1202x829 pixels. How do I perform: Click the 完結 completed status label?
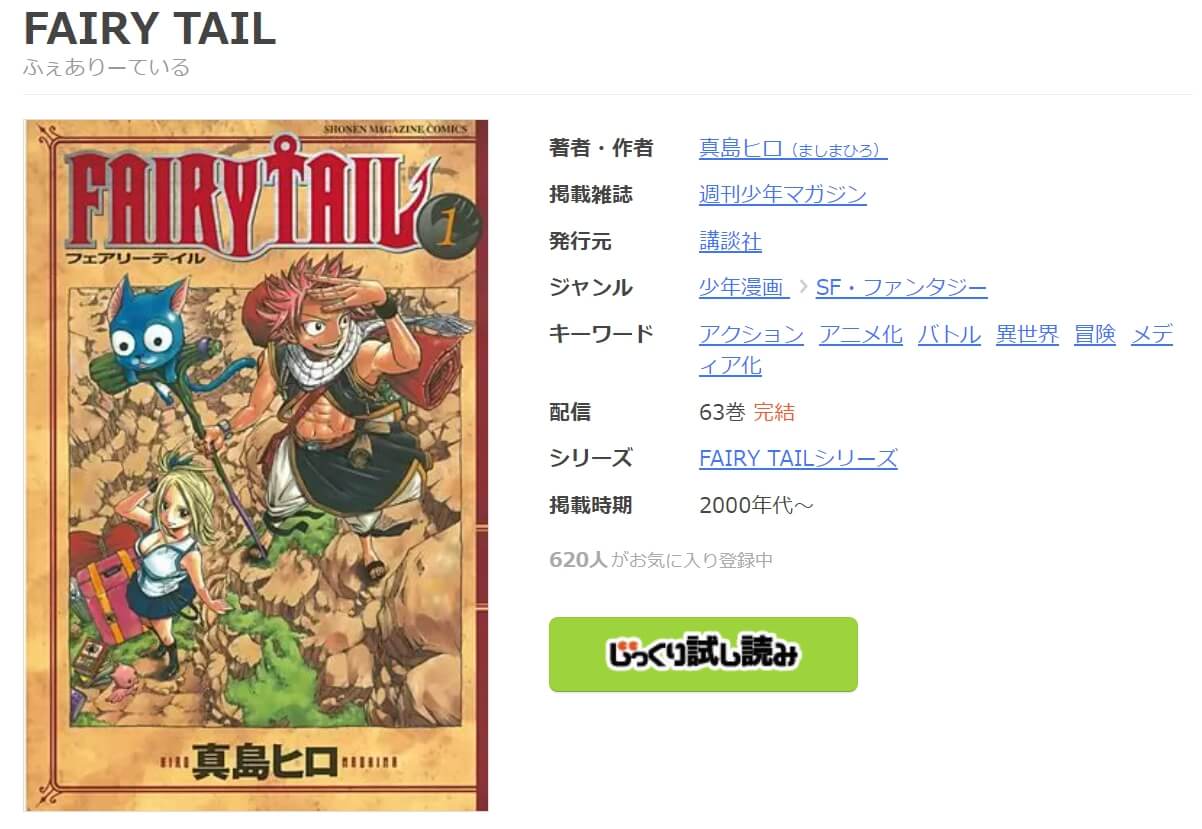coord(774,412)
